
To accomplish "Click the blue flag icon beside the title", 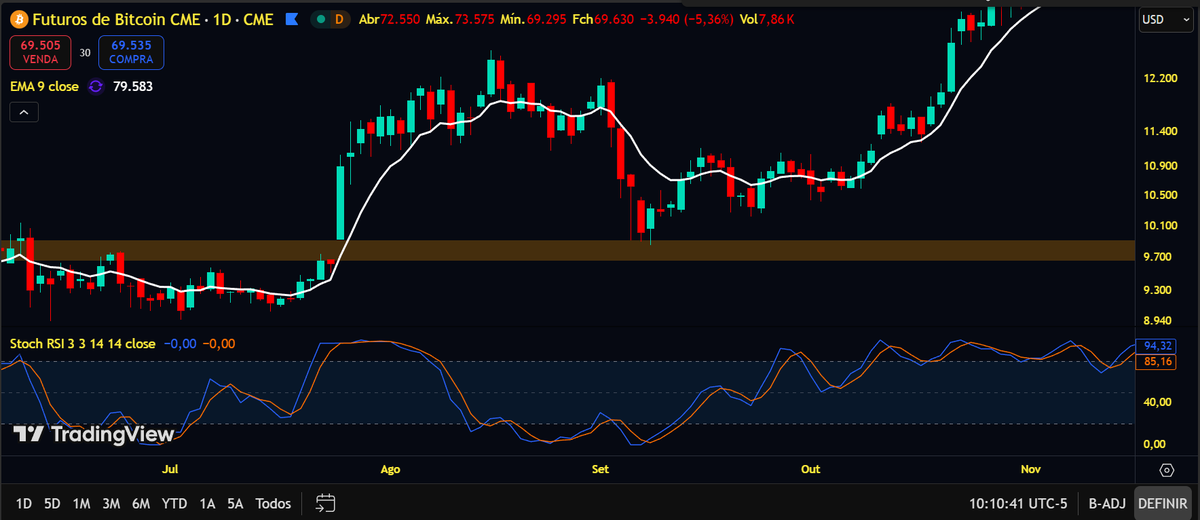I will click(x=291, y=19).
